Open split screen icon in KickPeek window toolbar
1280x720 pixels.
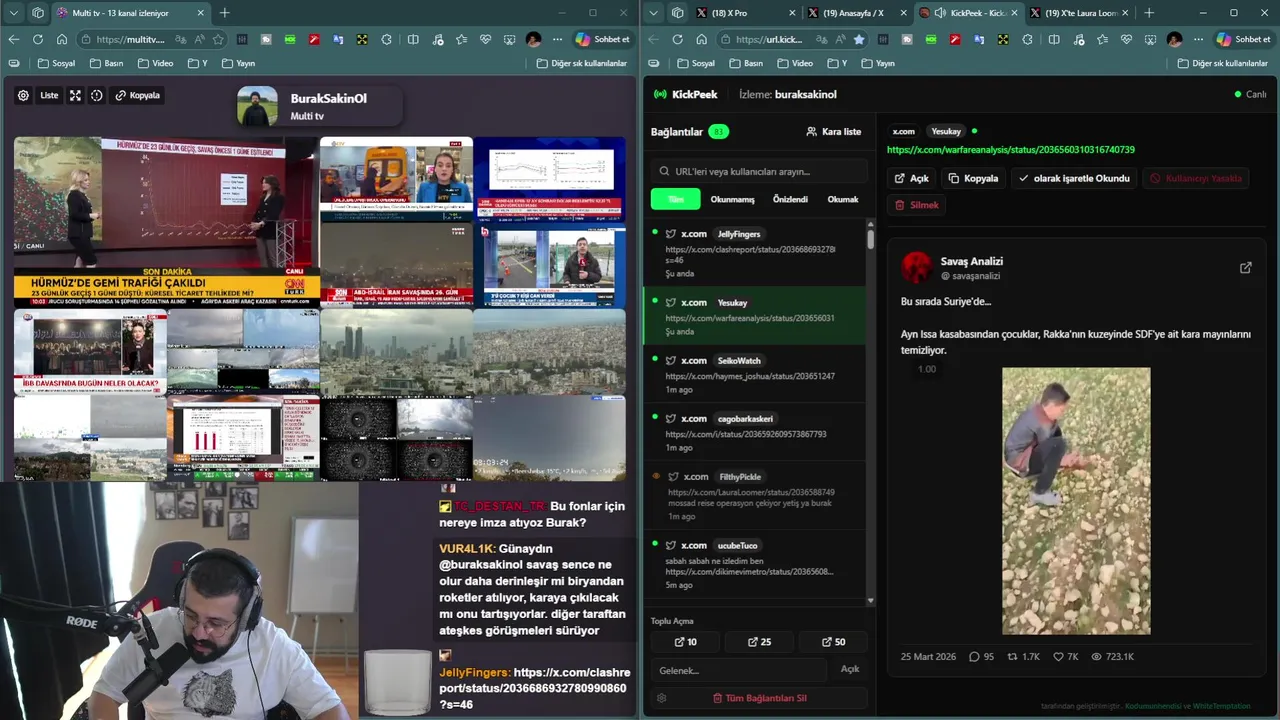pyautogui.click(x=1053, y=39)
